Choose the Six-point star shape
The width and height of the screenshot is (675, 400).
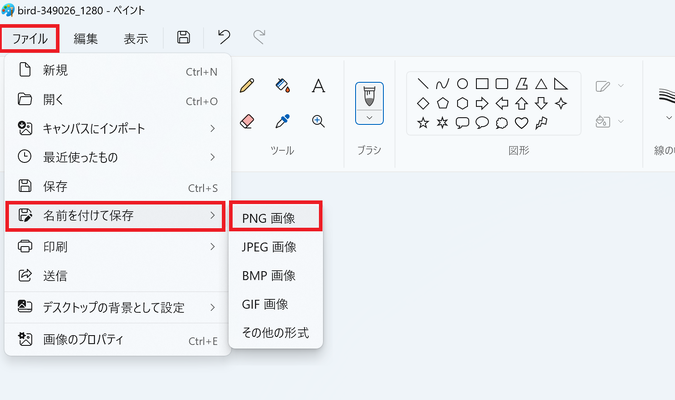[x=443, y=123]
